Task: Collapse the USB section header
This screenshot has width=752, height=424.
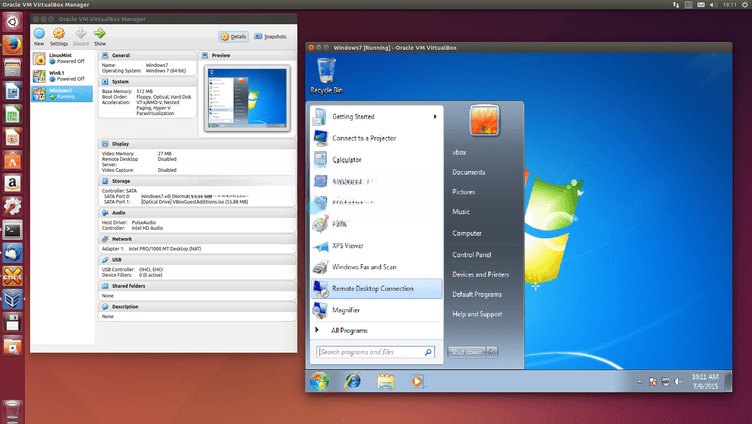Action: click(x=197, y=259)
